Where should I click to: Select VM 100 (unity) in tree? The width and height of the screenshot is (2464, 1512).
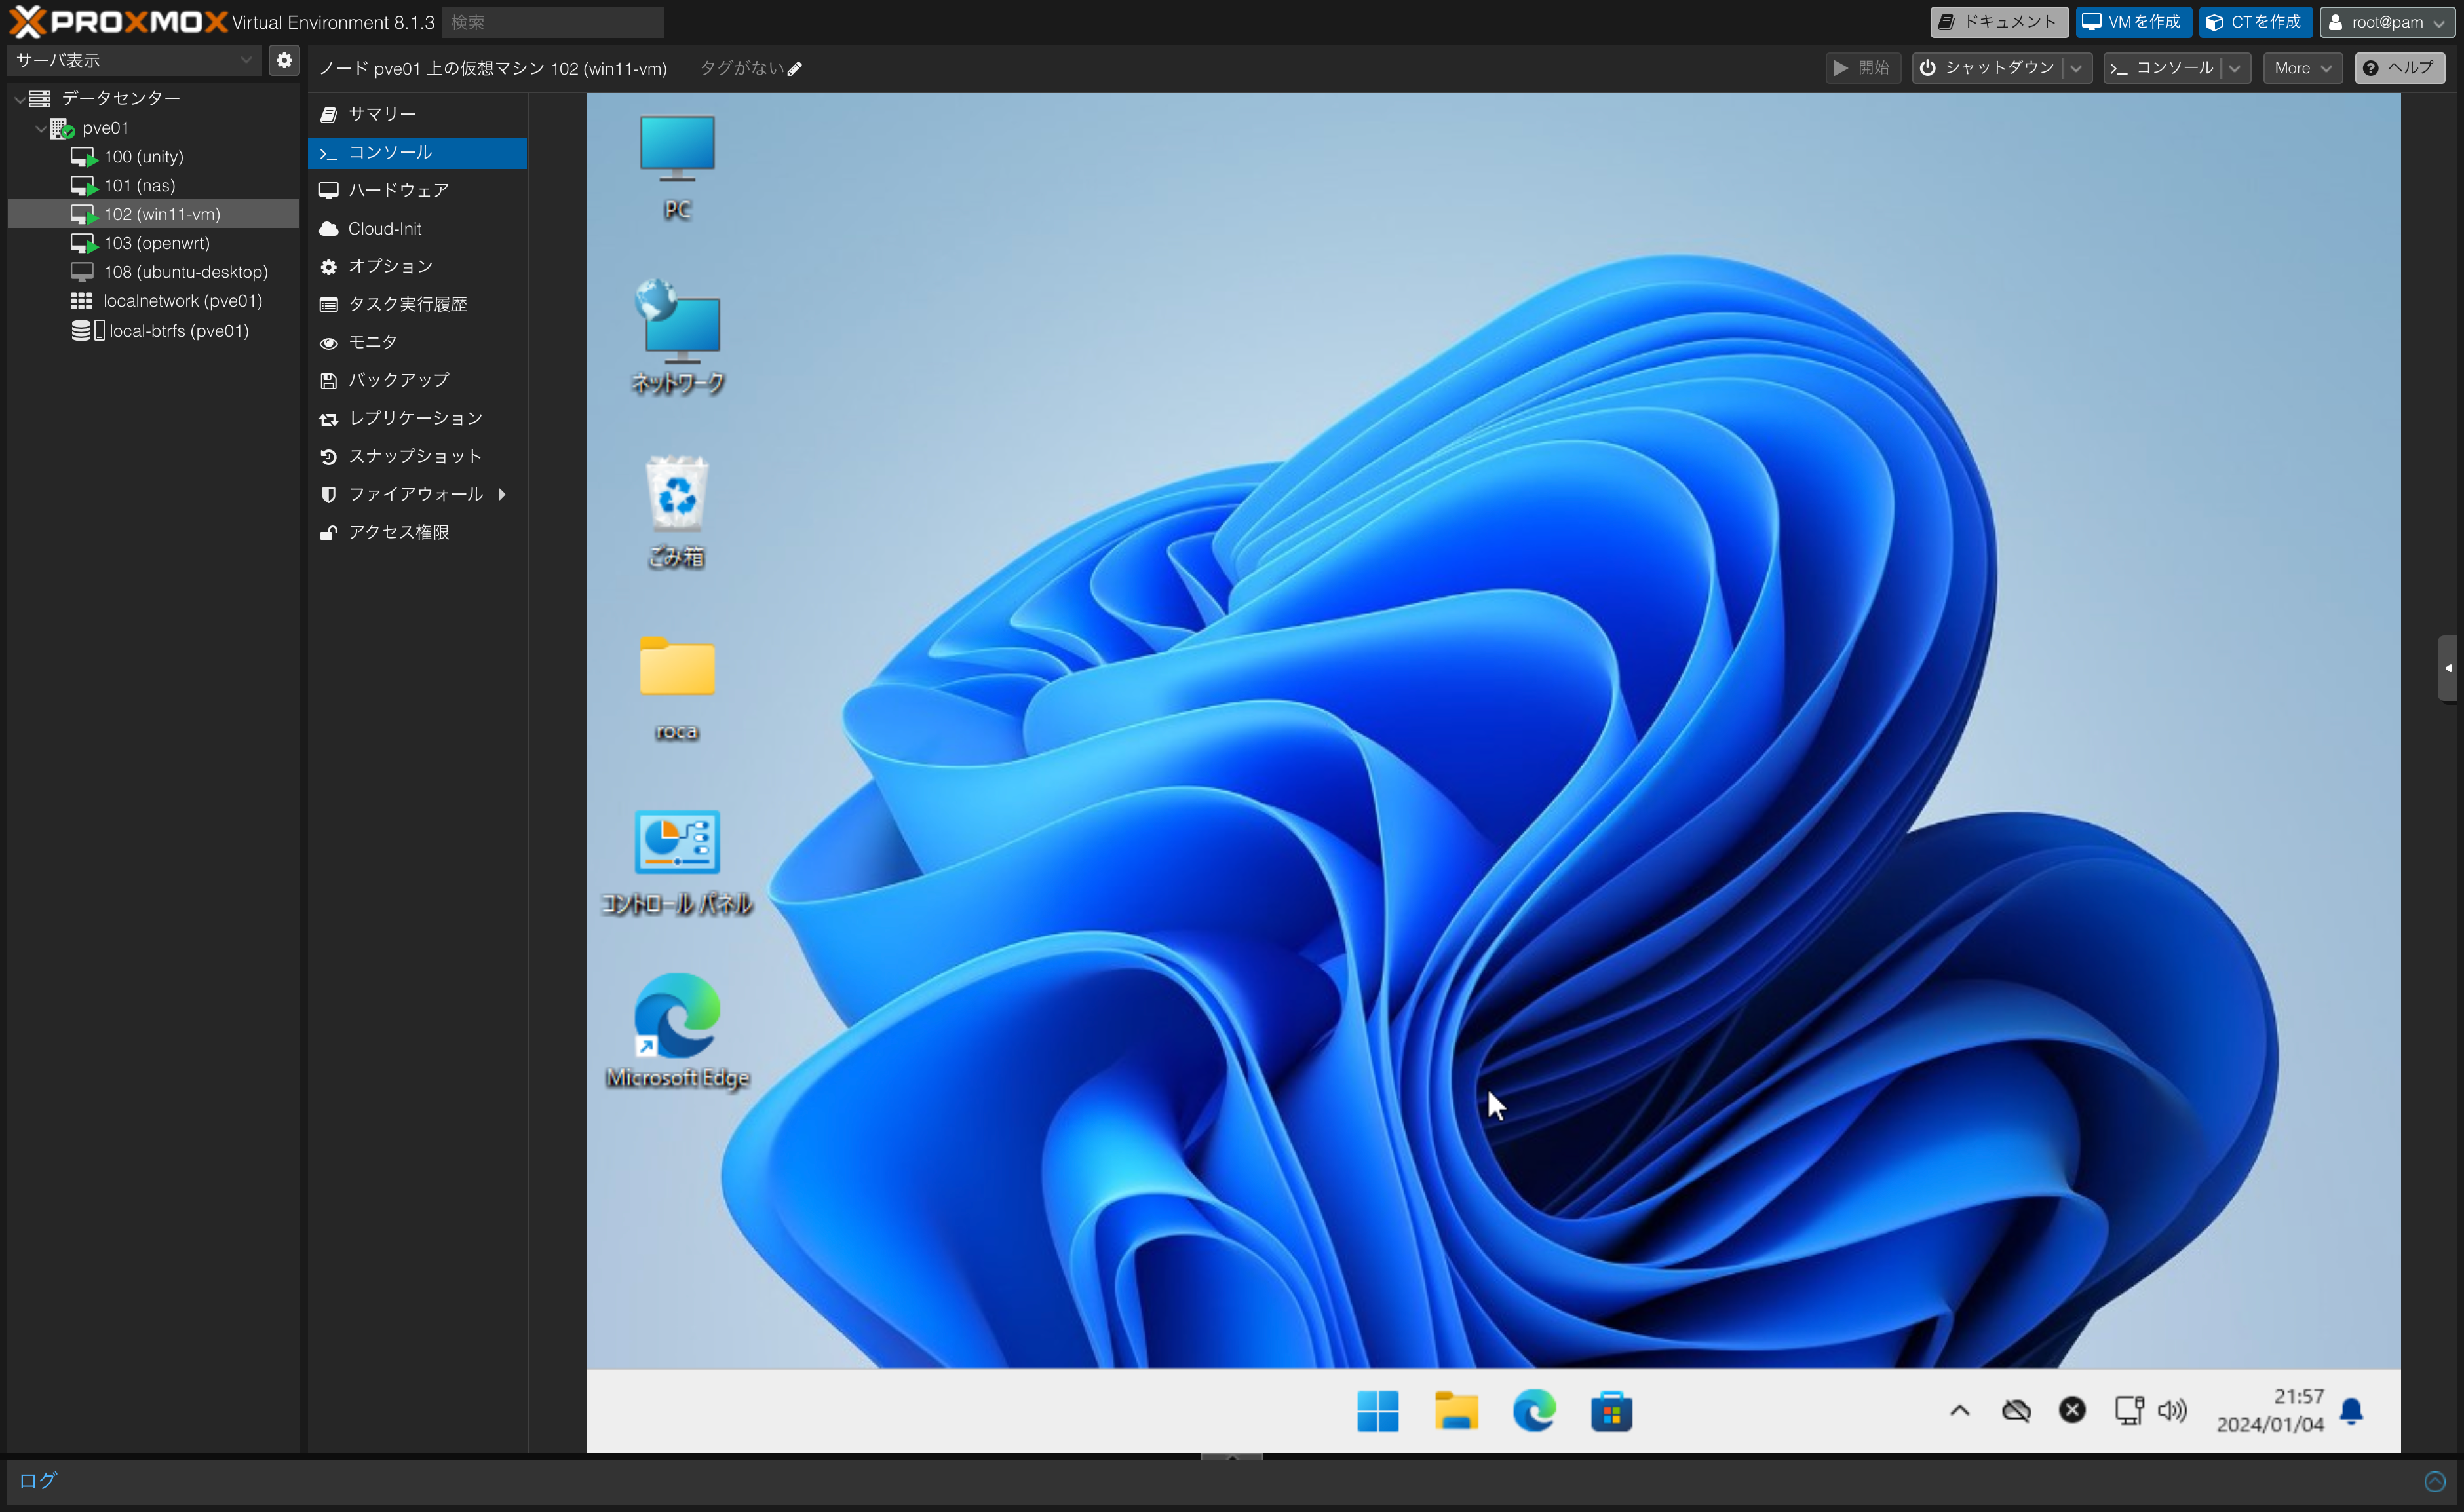tap(153, 157)
